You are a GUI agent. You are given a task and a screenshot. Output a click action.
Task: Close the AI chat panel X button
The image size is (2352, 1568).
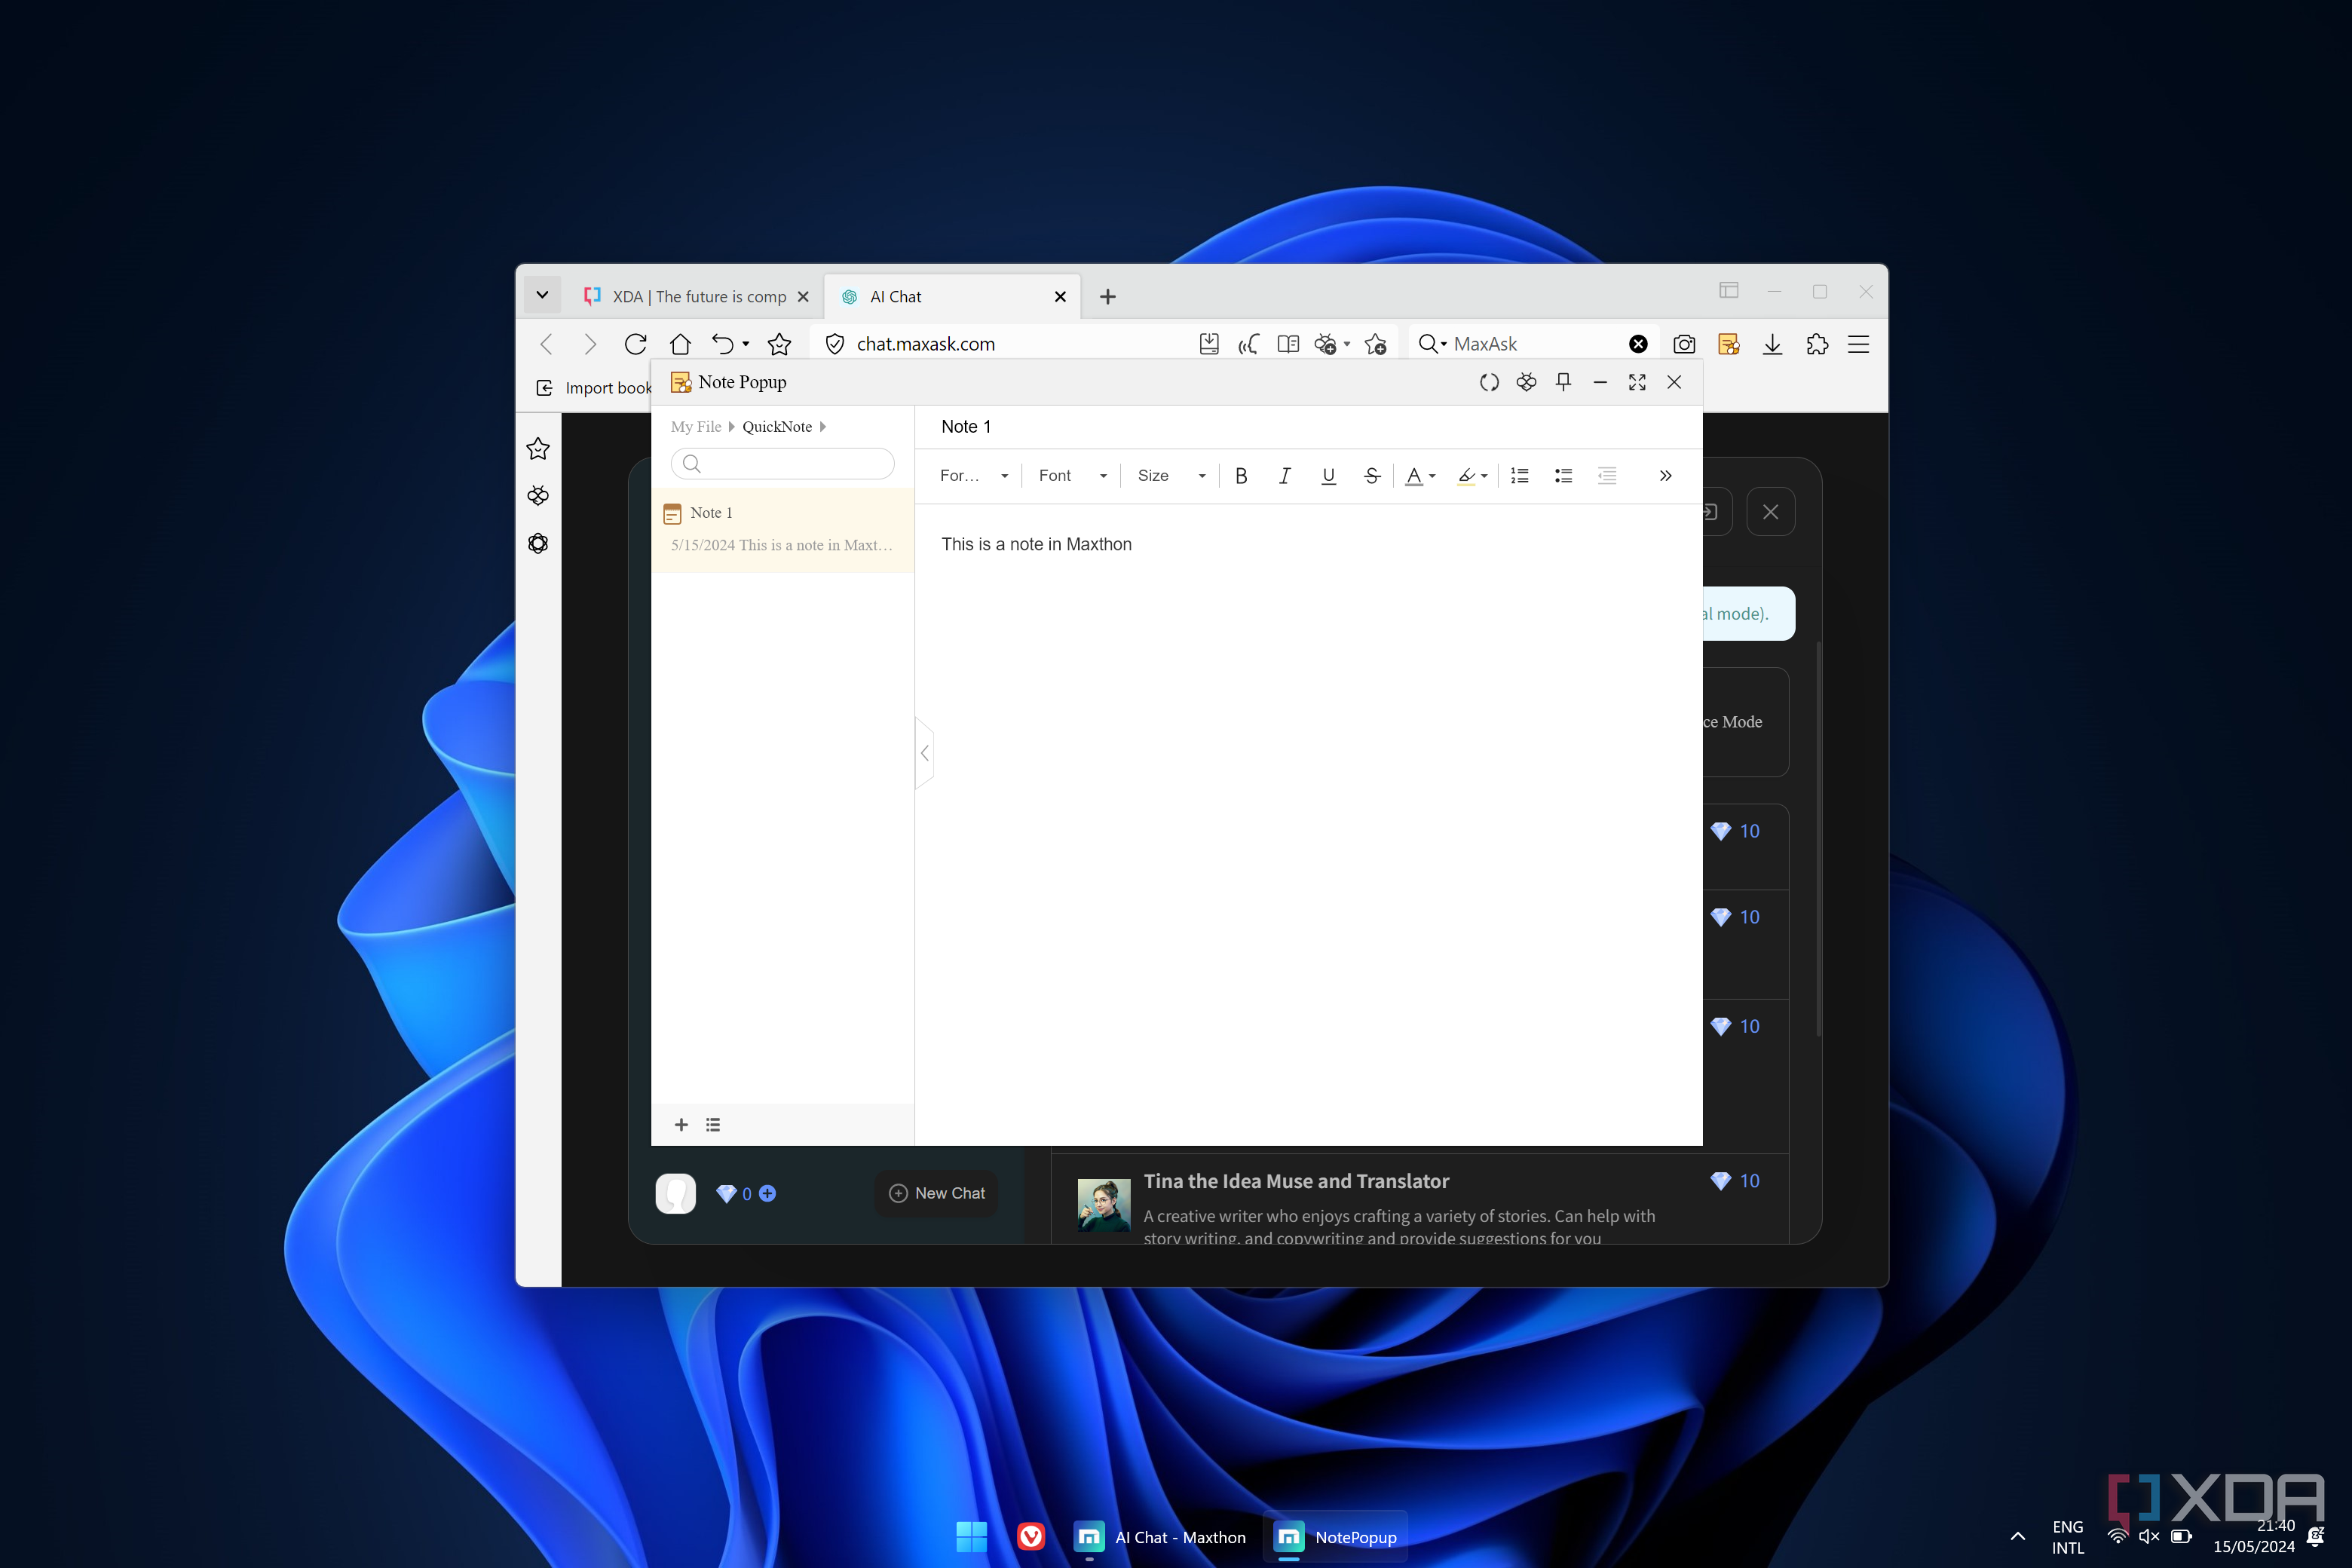[x=1771, y=512]
